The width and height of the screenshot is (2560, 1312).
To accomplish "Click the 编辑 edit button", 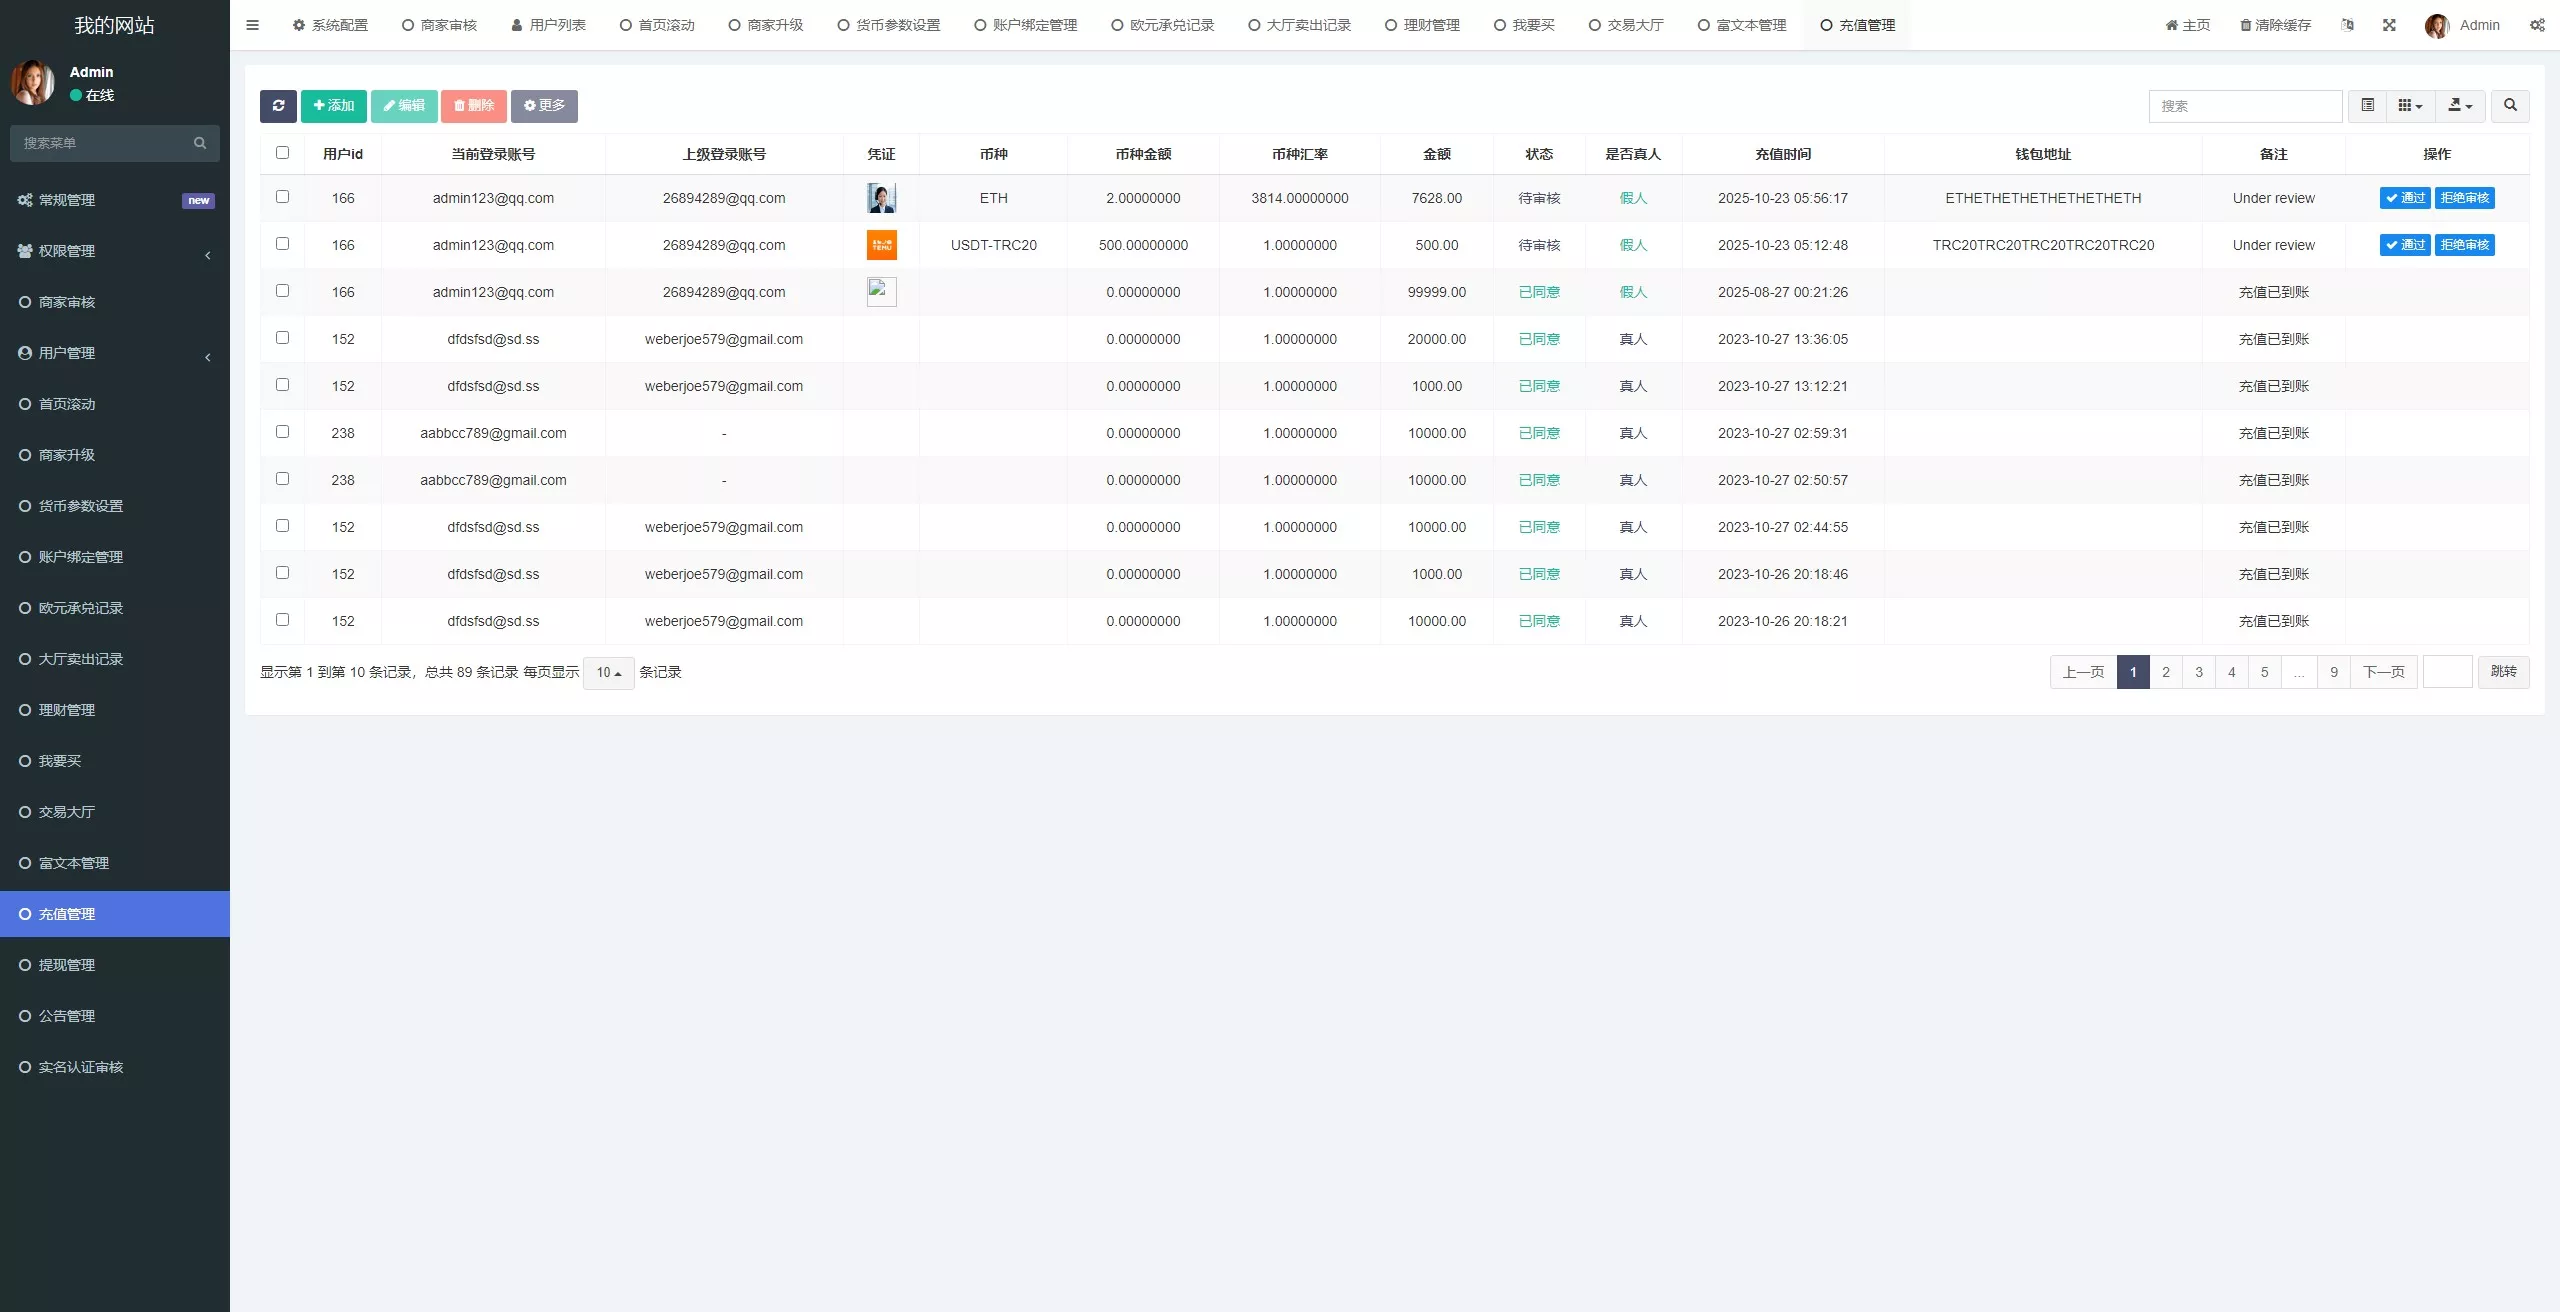I will 404,106.
